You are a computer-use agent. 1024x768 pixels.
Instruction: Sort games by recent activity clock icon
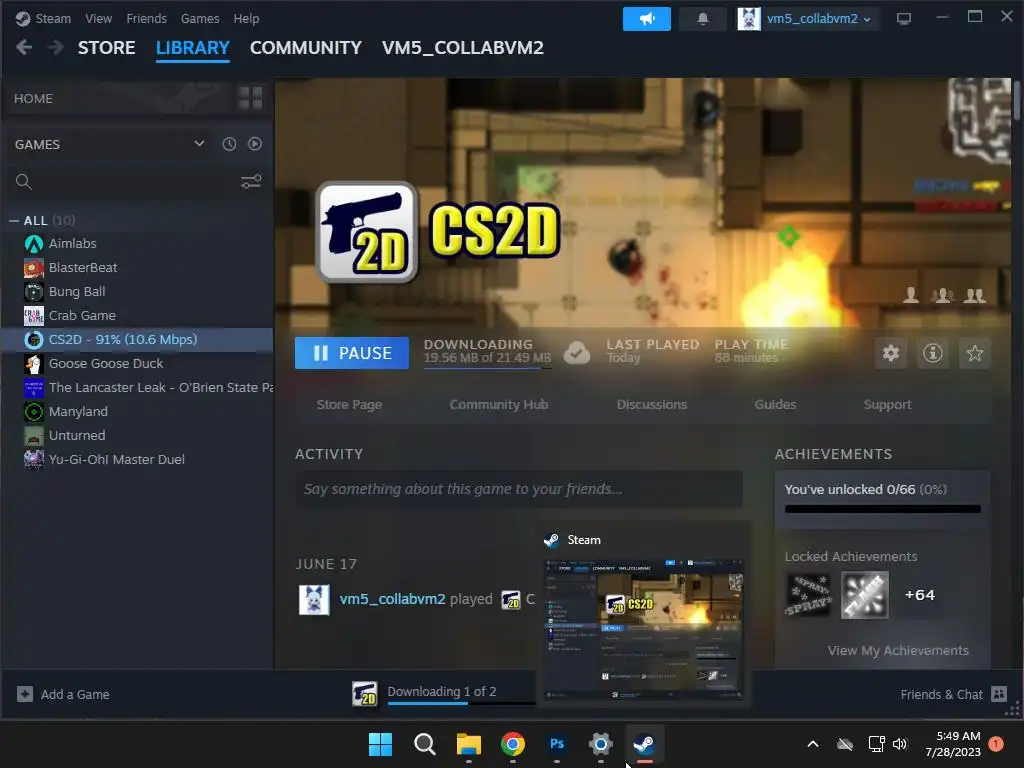tap(229, 144)
